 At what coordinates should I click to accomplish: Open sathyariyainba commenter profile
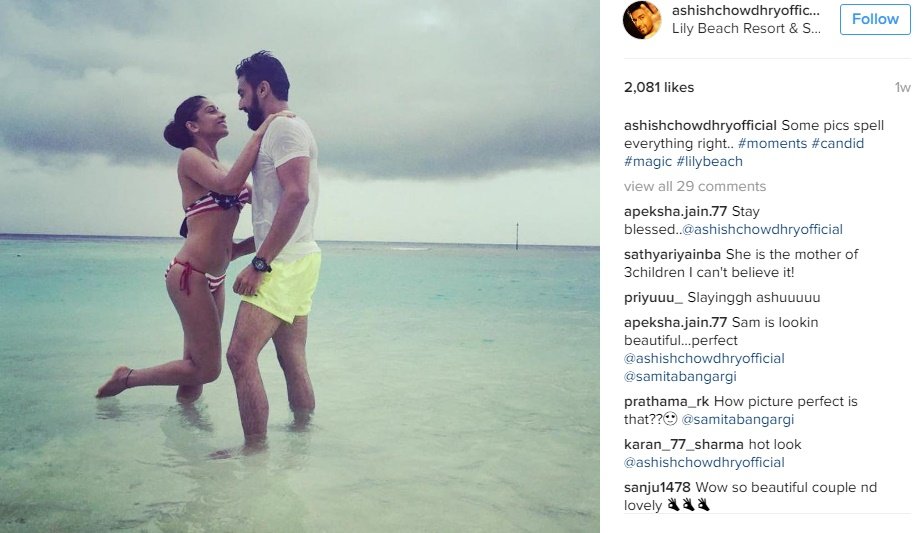point(672,254)
